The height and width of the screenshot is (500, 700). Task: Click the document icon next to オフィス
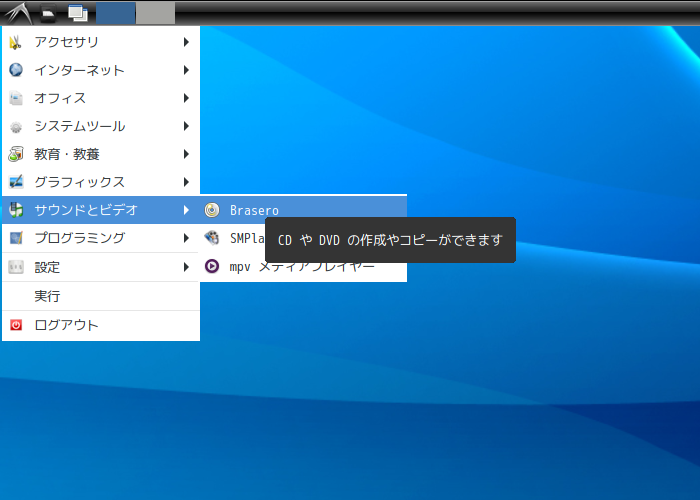tap(16, 98)
